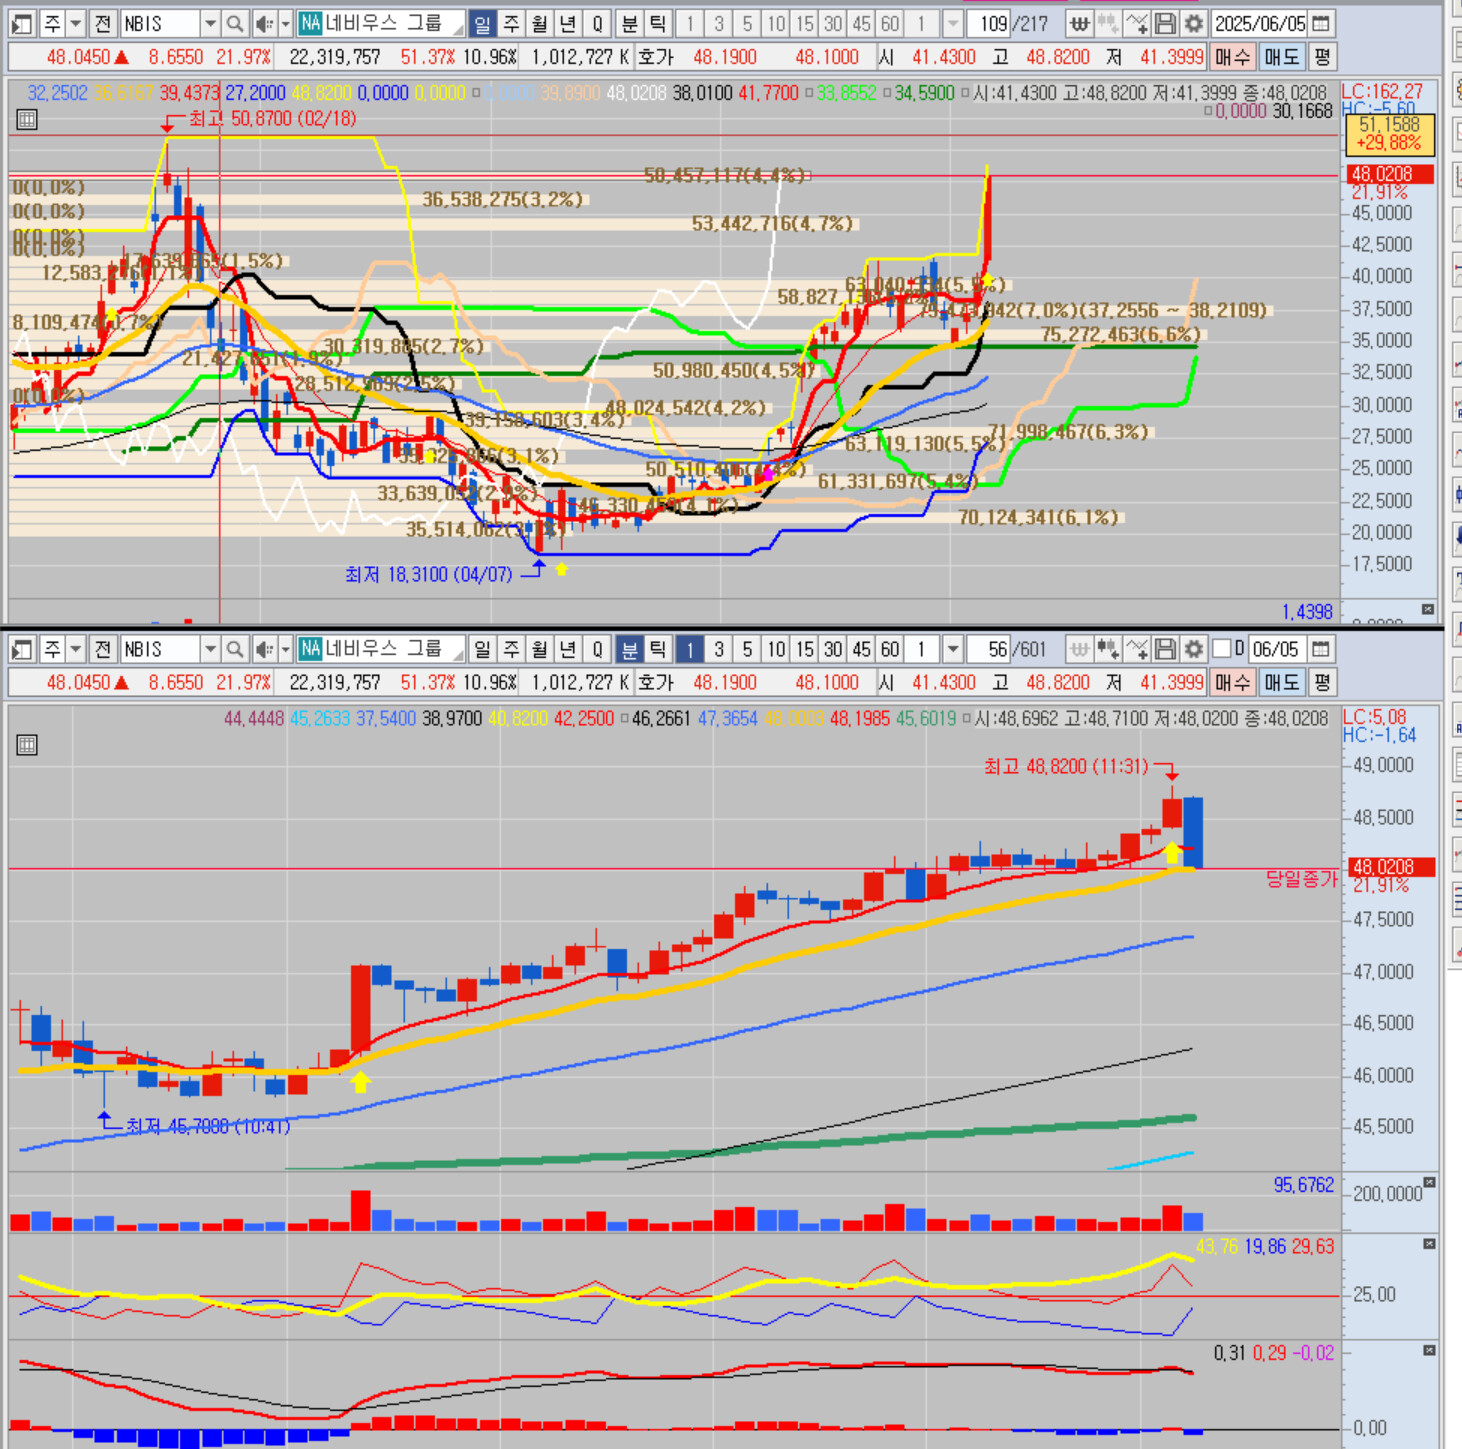Switch upper chart to 월 monthly period
1462x1449 pixels.
[x=539, y=23]
